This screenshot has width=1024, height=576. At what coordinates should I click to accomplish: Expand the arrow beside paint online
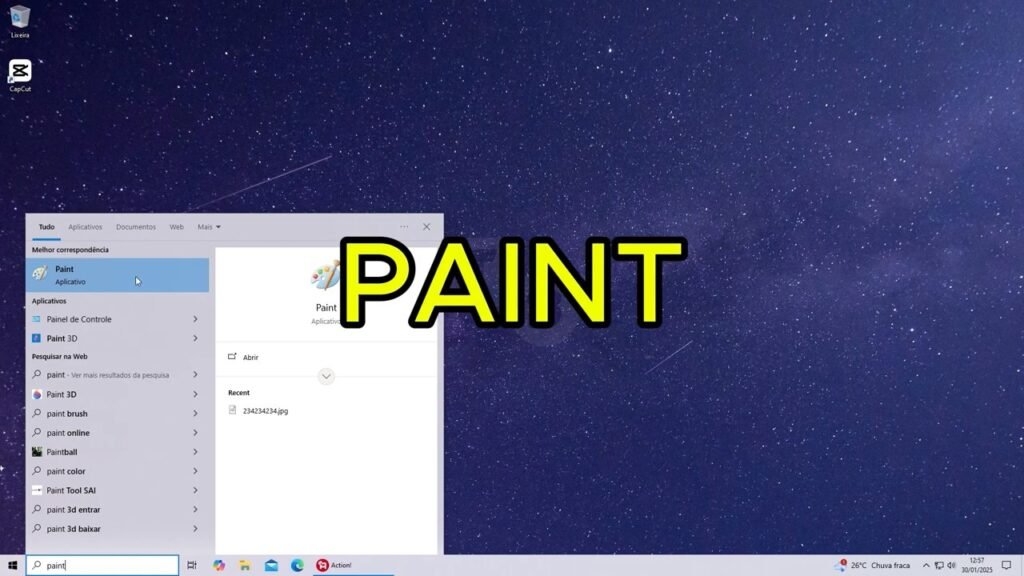pyautogui.click(x=195, y=432)
